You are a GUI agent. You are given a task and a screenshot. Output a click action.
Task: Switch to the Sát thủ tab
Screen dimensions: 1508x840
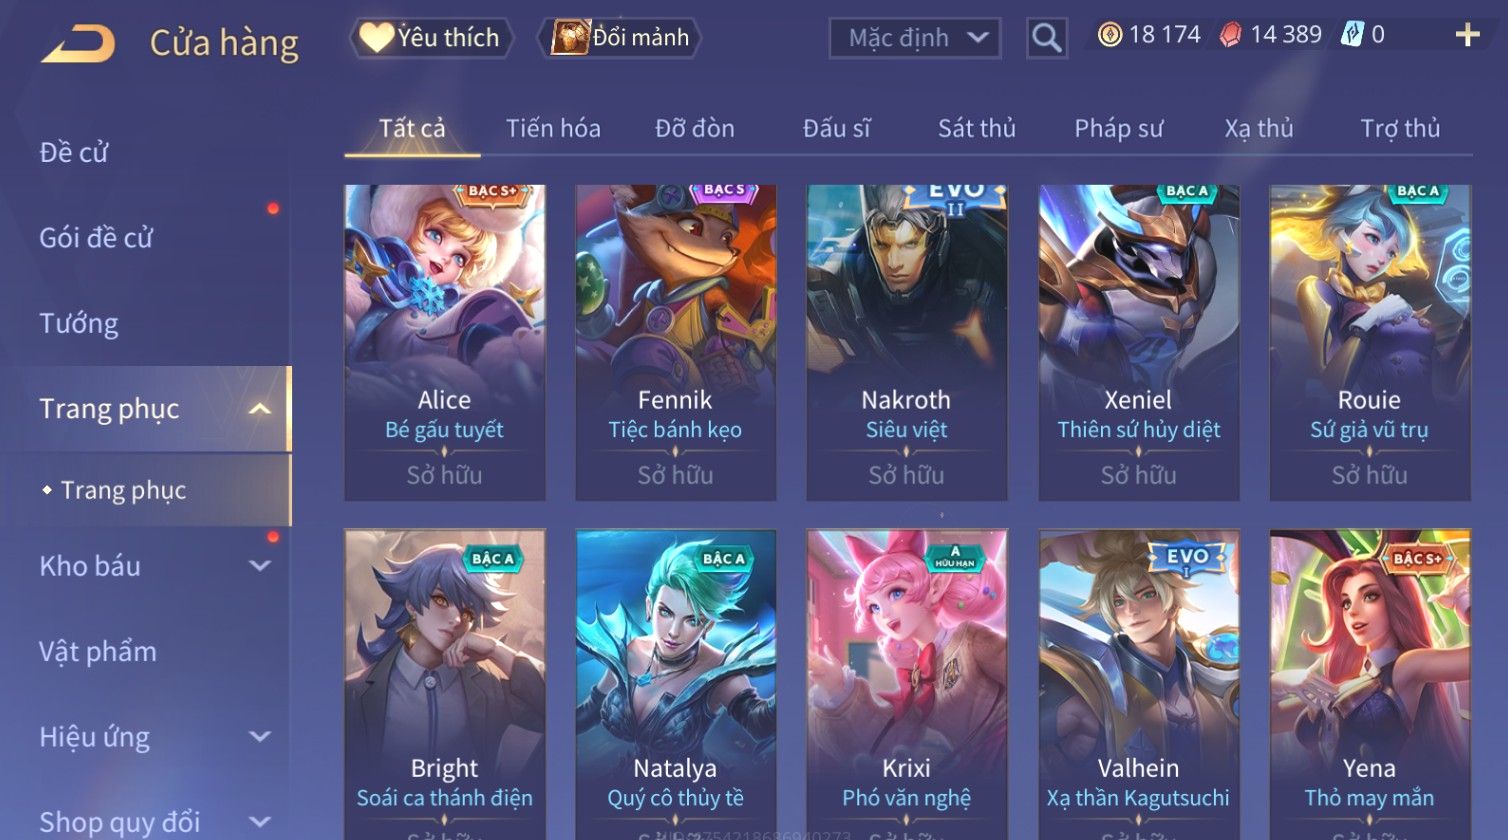[977, 128]
